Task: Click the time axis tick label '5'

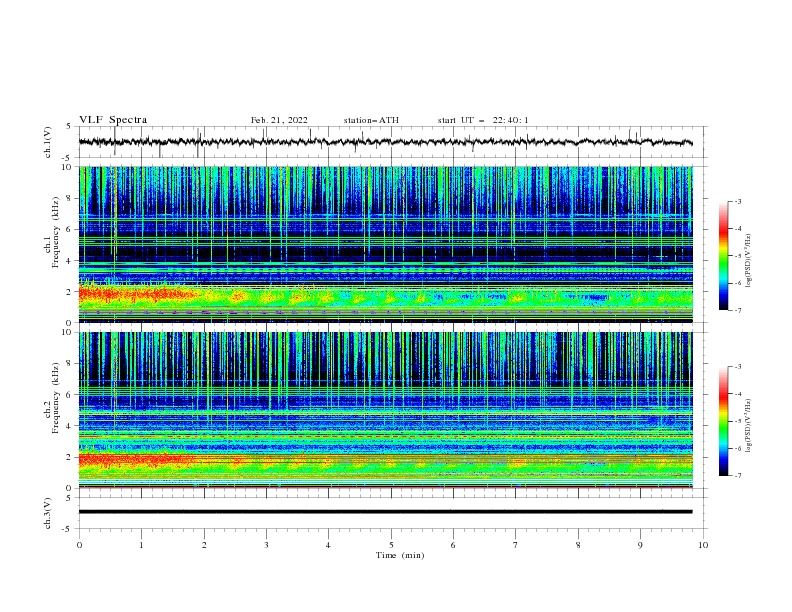Action: point(391,545)
